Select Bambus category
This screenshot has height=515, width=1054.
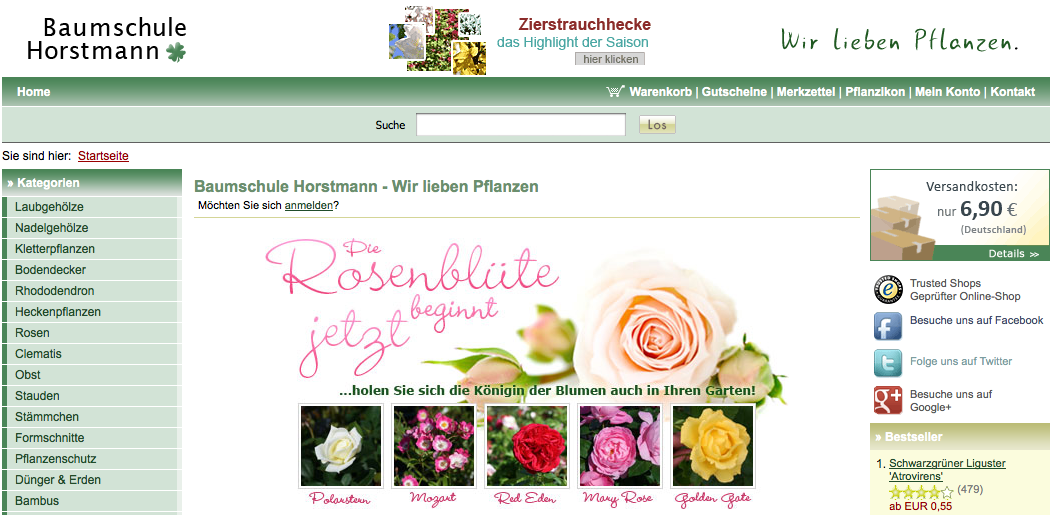(x=91, y=501)
